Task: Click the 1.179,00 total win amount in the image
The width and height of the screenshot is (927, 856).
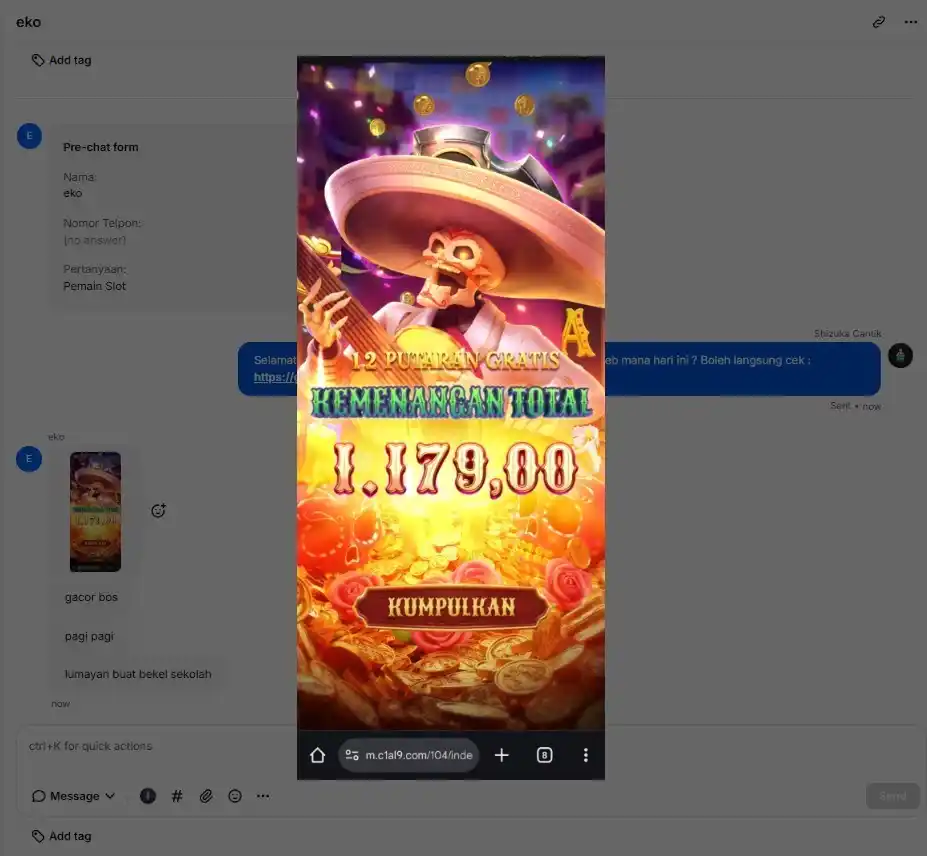Action: coord(455,469)
